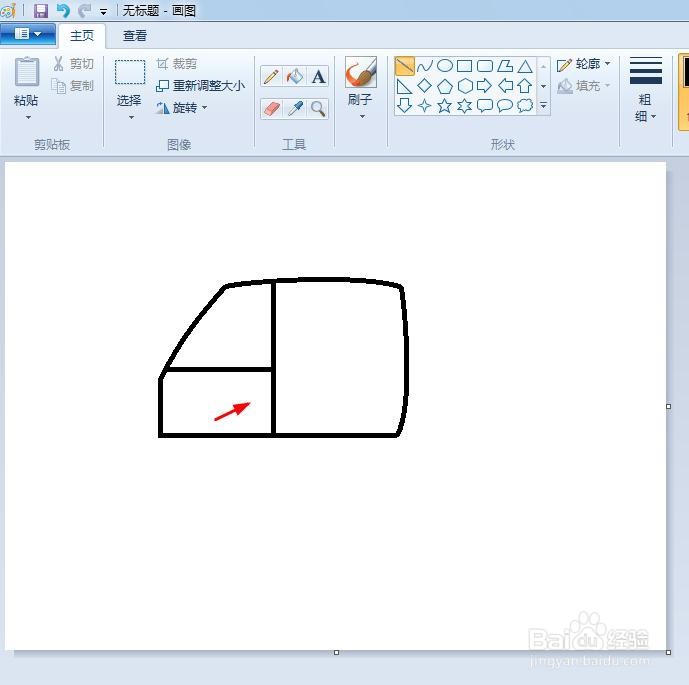The image size is (689, 685).
Task: Open the 粗细 line thickness menu
Action: pyautogui.click(x=645, y=90)
